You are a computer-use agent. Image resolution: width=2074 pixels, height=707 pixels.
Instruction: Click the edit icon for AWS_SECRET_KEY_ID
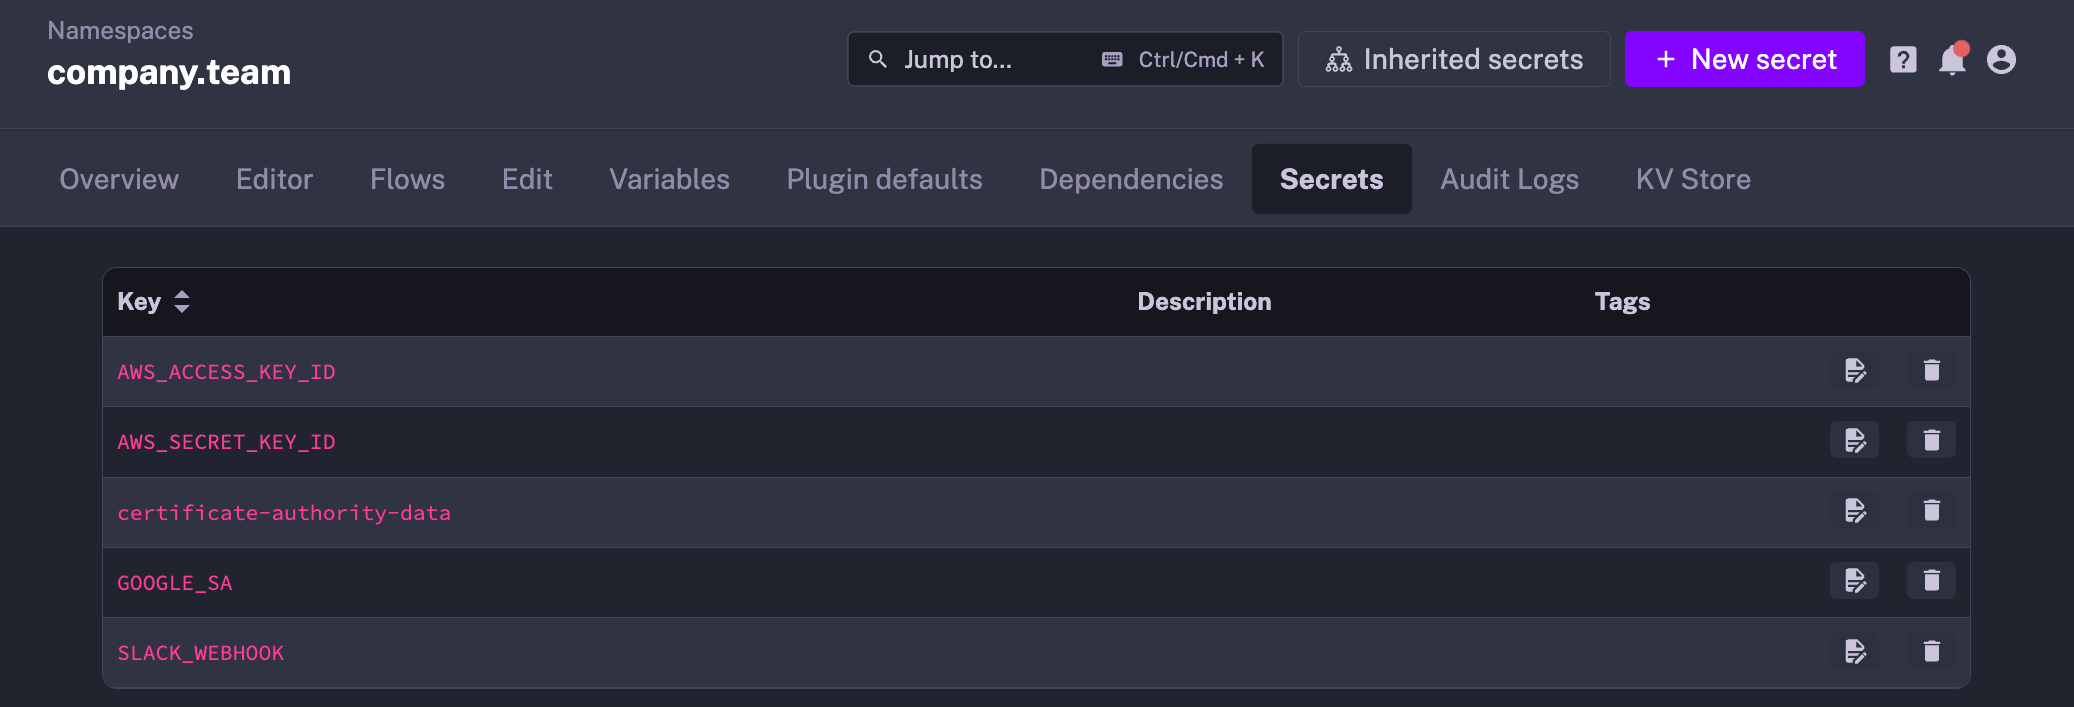click(x=1854, y=441)
